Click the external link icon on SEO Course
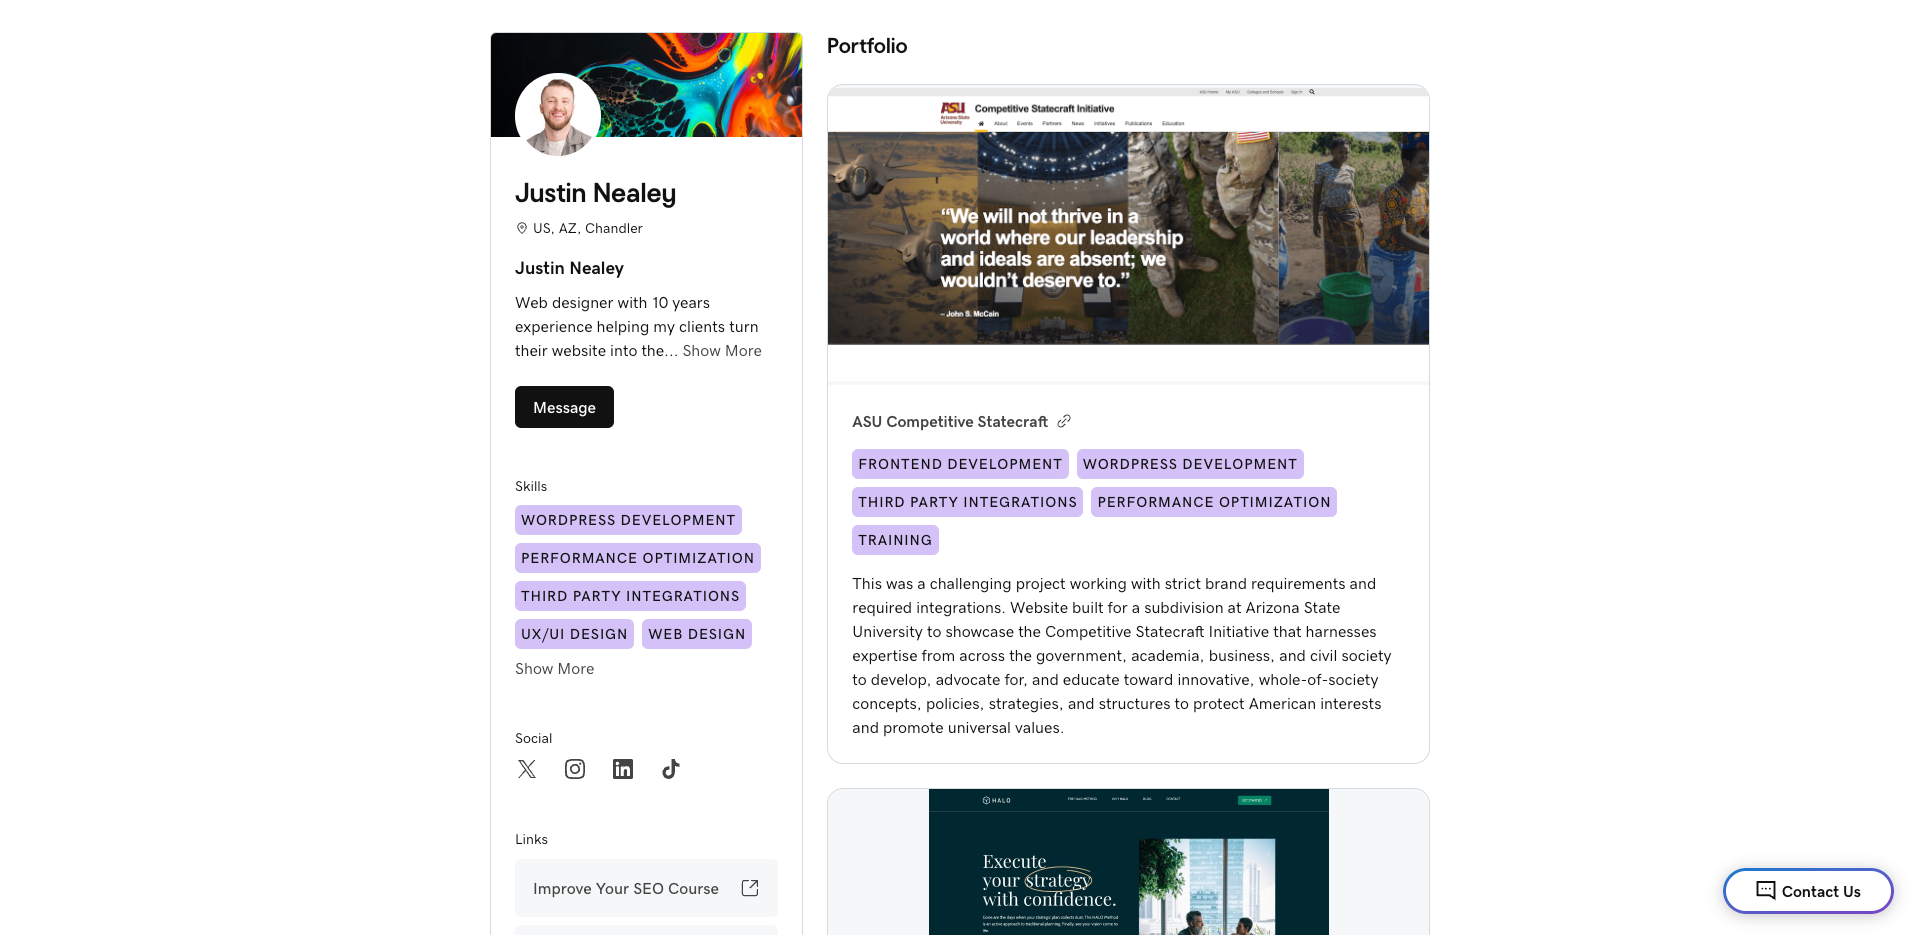 750,888
